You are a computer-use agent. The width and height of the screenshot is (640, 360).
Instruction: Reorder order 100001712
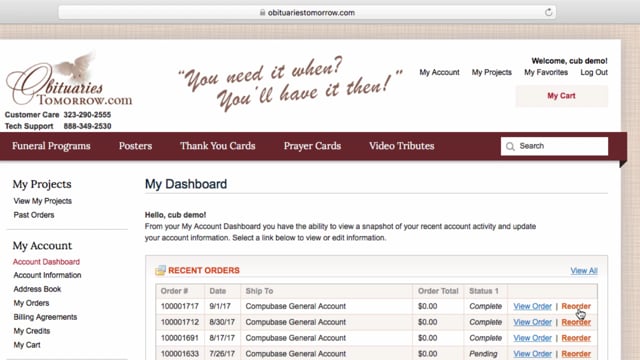point(576,322)
